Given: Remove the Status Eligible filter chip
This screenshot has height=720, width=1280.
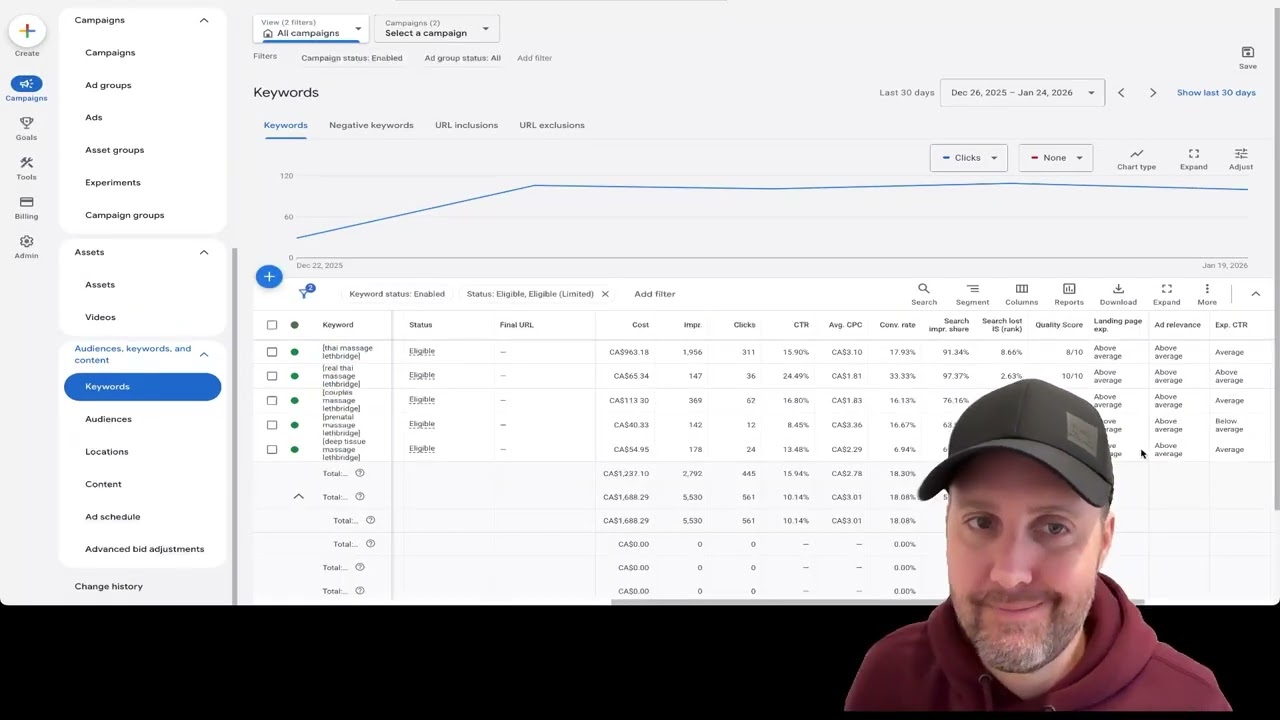Looking at the screenshot, I should point(604,294).
